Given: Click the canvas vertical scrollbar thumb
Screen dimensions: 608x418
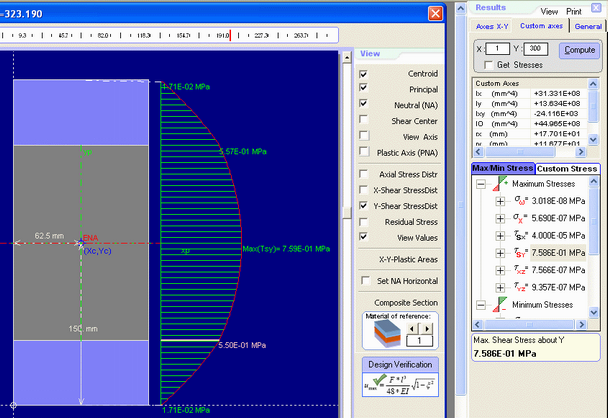Looking at the screenshot, I should (347, 212).
